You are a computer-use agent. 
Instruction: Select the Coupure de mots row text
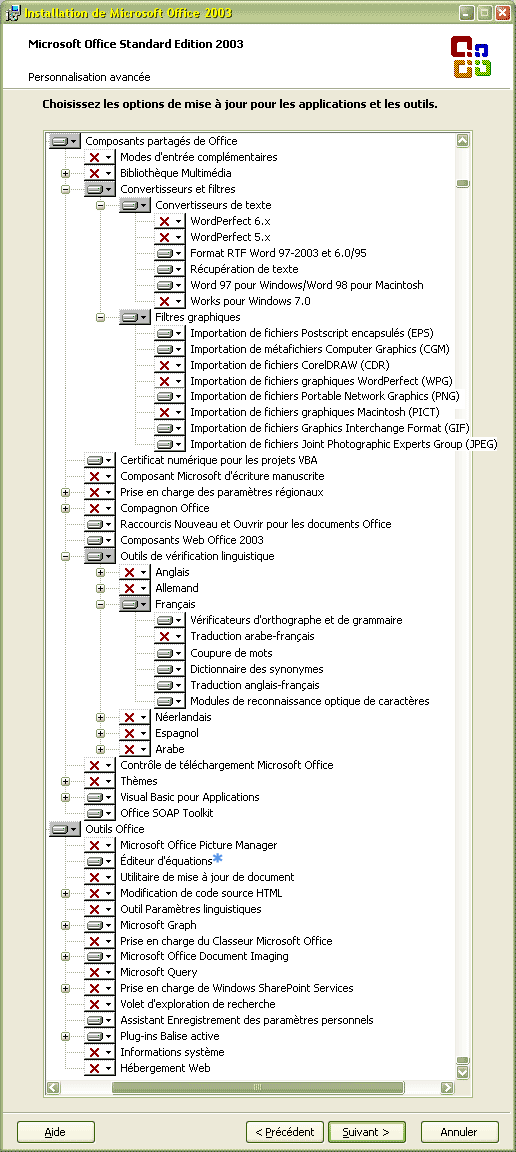232,653
